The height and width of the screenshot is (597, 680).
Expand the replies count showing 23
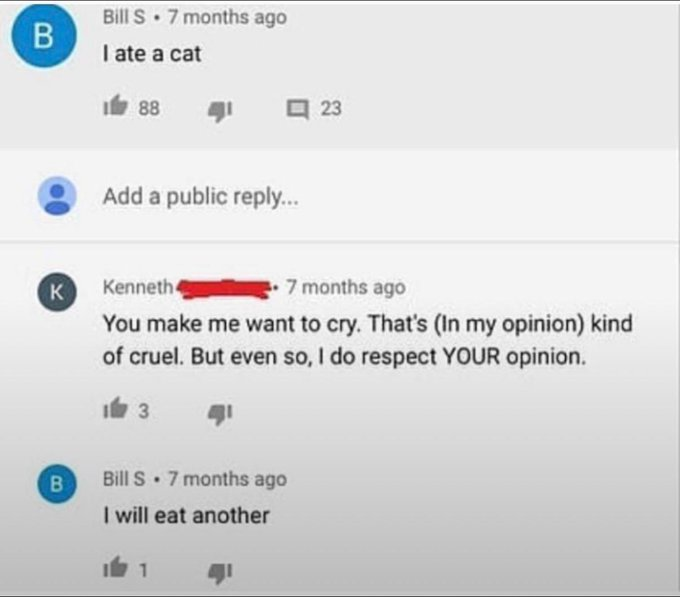pos(331,108)
